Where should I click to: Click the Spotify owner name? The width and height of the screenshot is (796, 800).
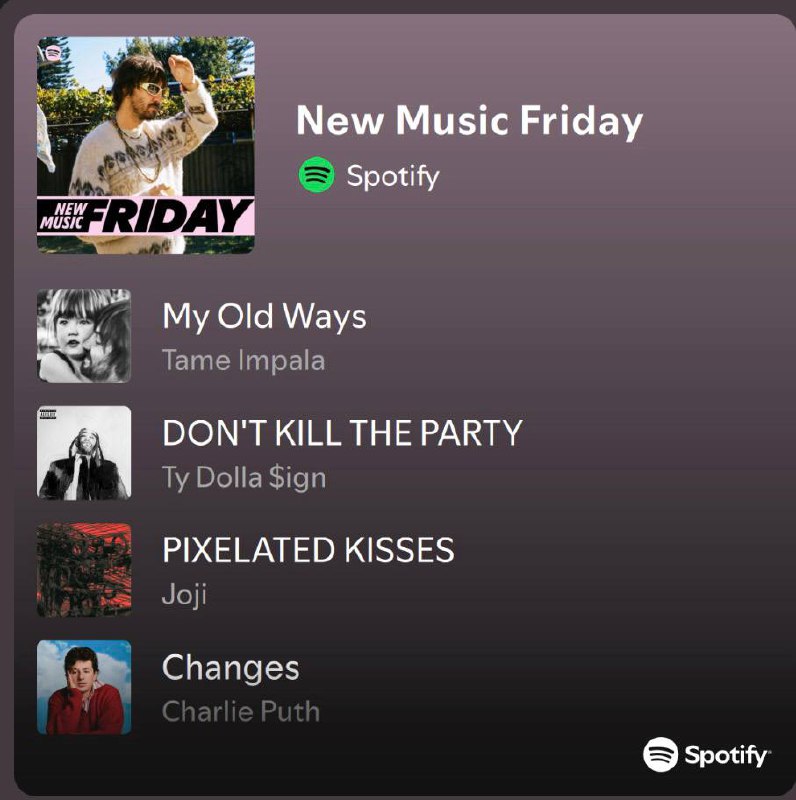(x=393, y=176)
